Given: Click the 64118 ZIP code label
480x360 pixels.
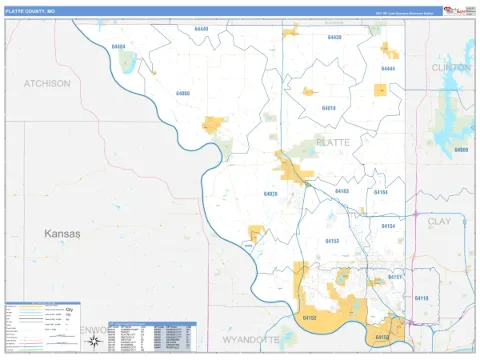Looking at the screenshot, I should click(x=421, y=298).
